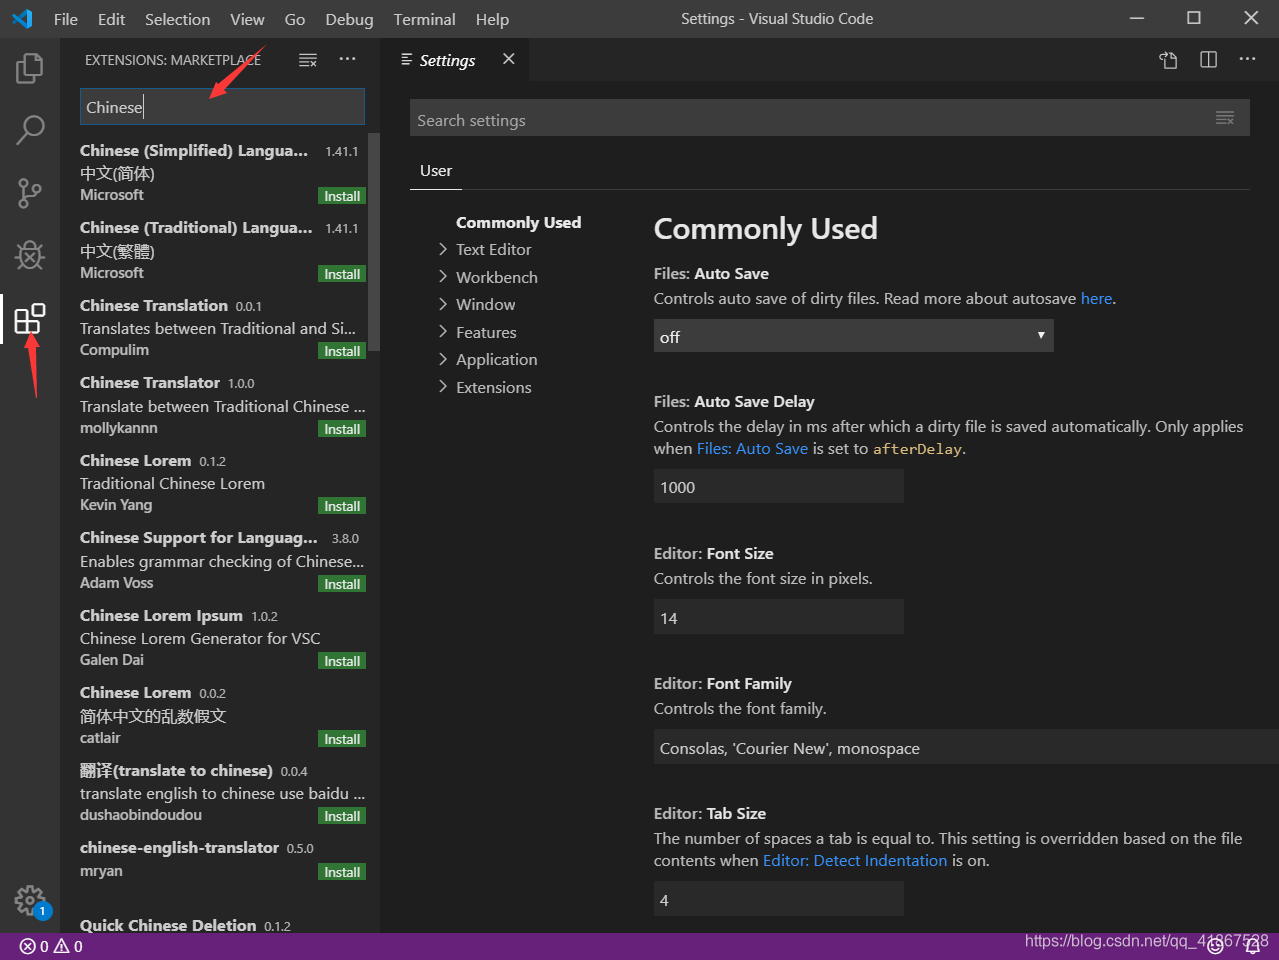Screen dimensions: 1279x960
Task: Edit the Font Family text field
Action: (x=965, y=747)
